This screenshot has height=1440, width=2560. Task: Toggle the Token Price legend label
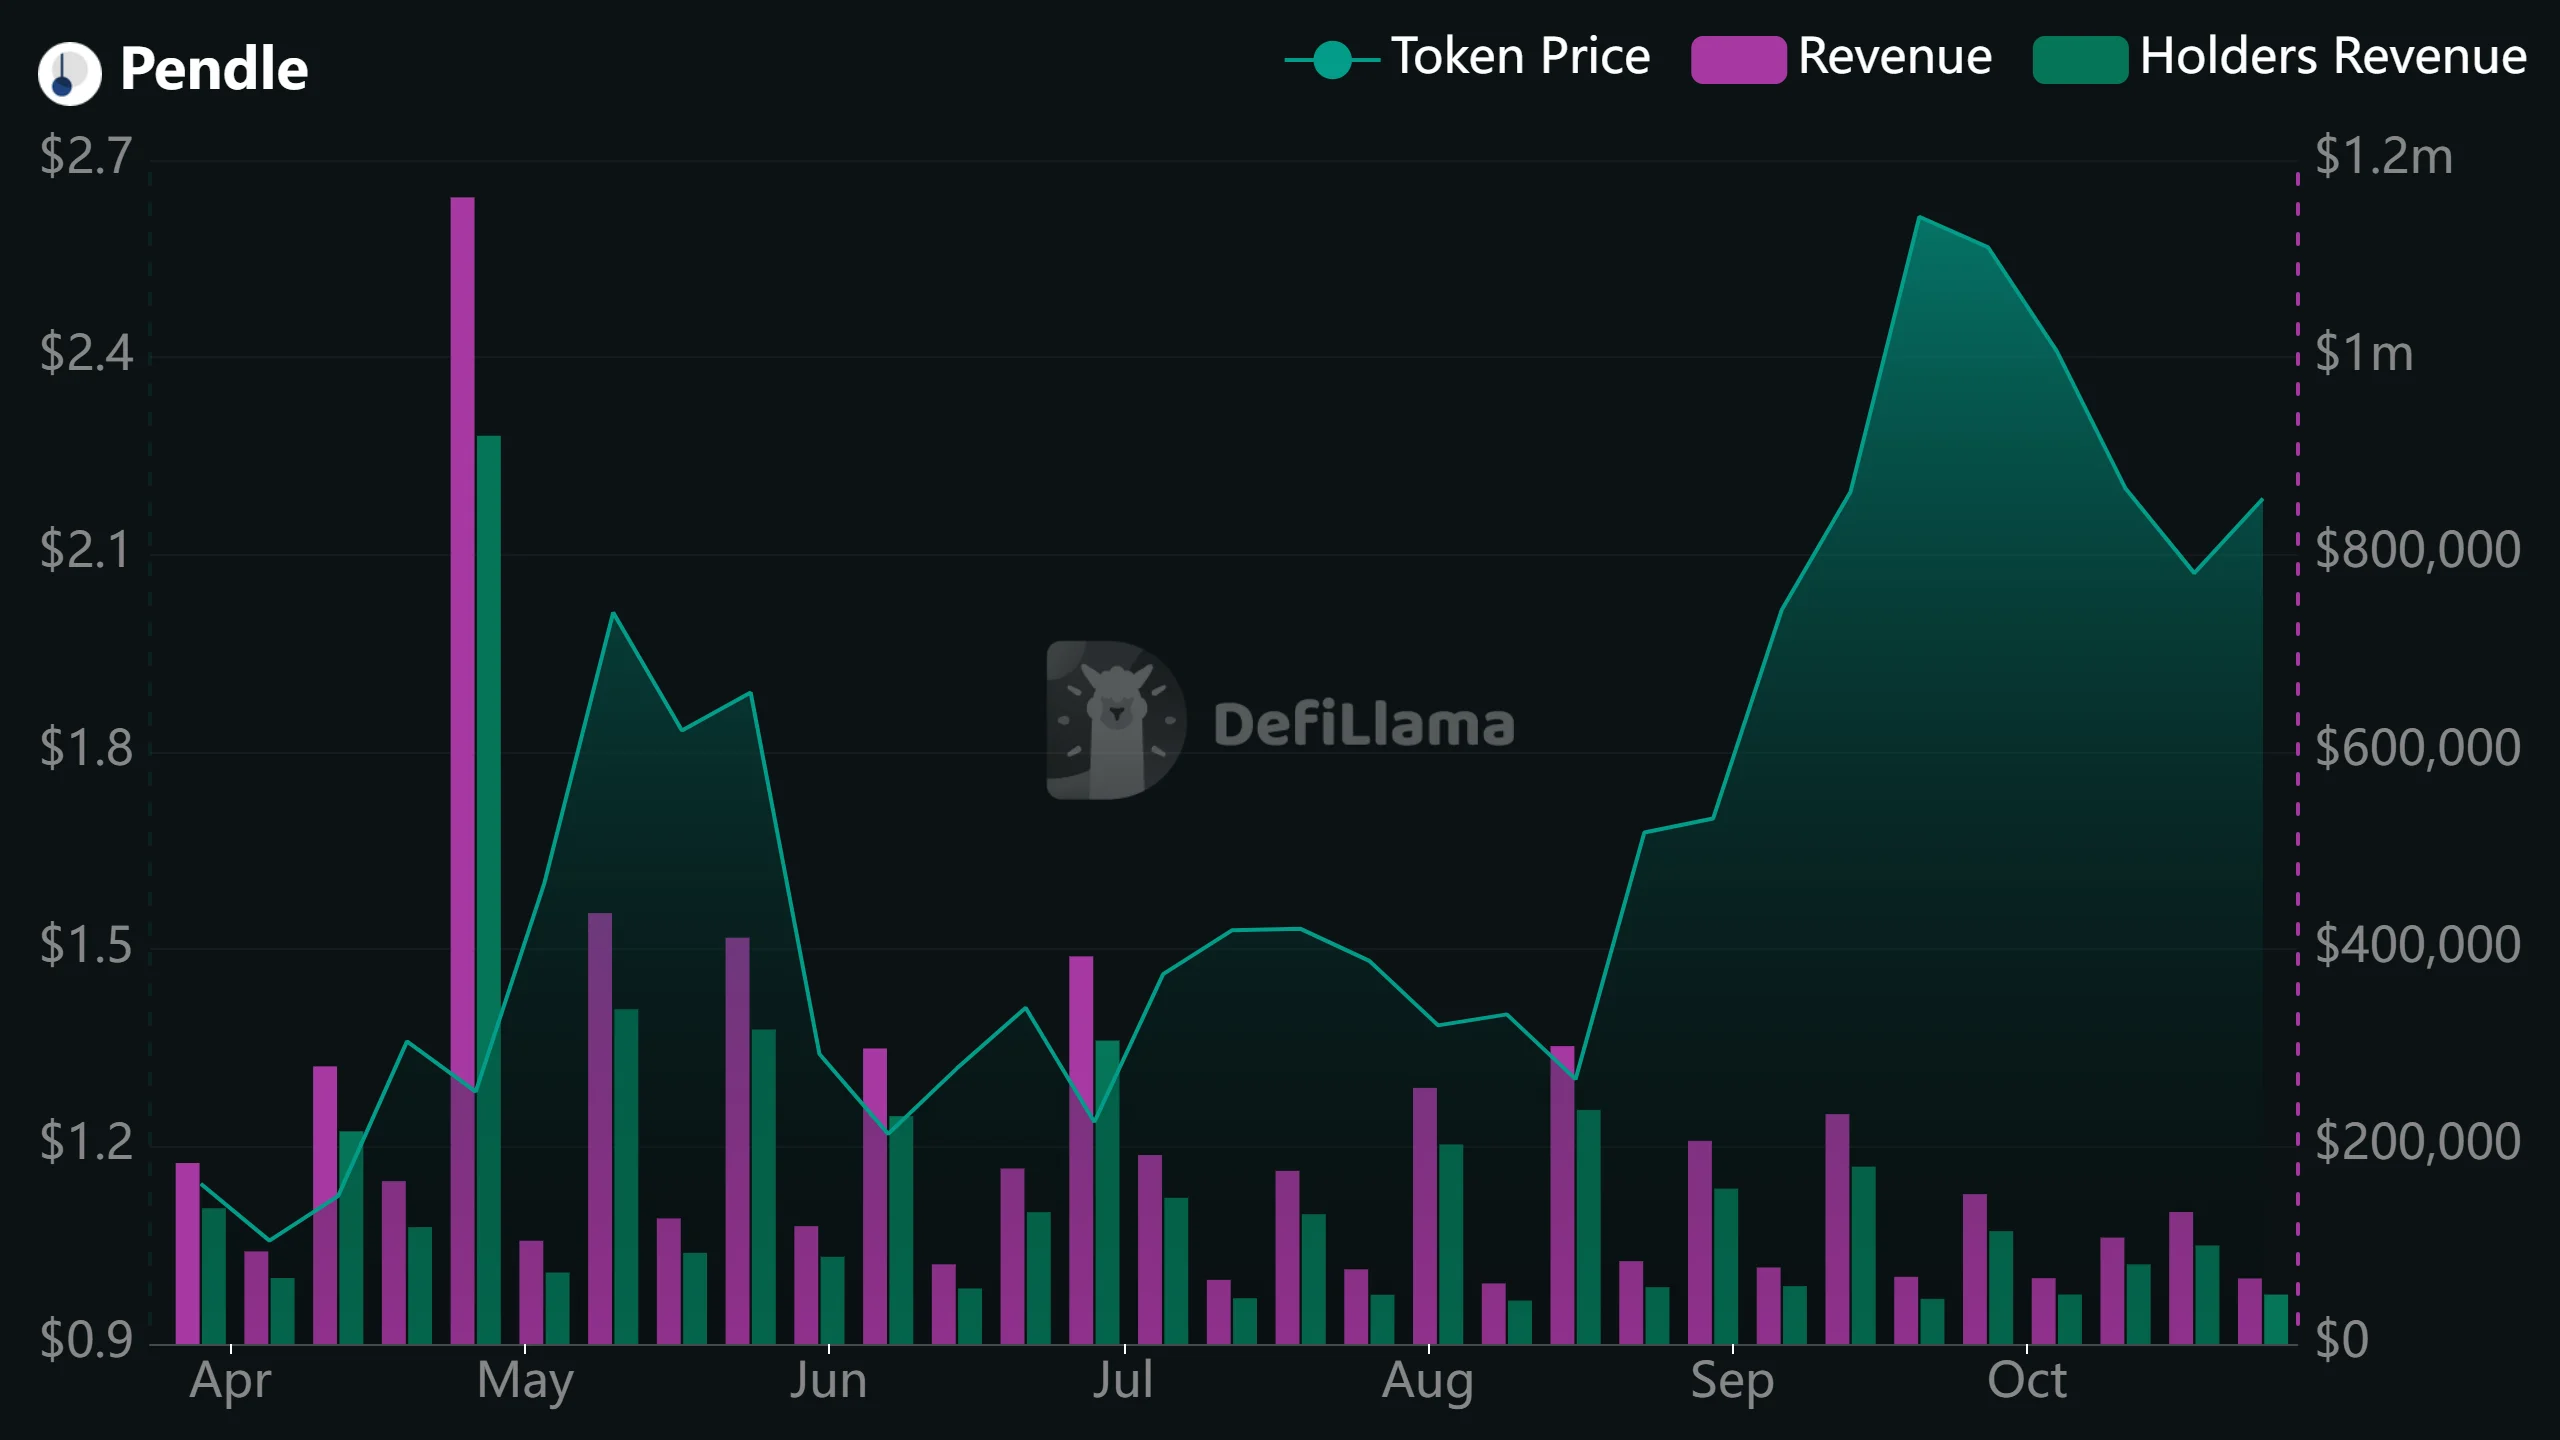pos(1520,57)
